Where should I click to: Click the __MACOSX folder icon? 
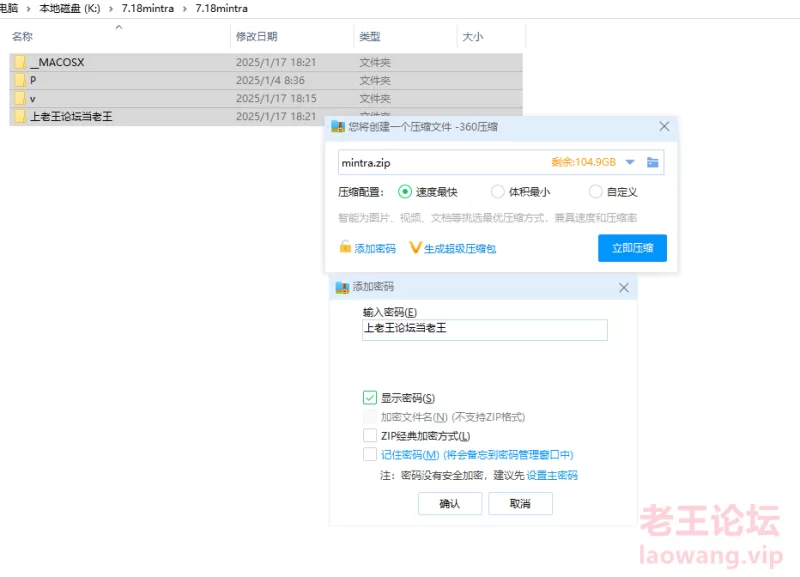point(19,62)
